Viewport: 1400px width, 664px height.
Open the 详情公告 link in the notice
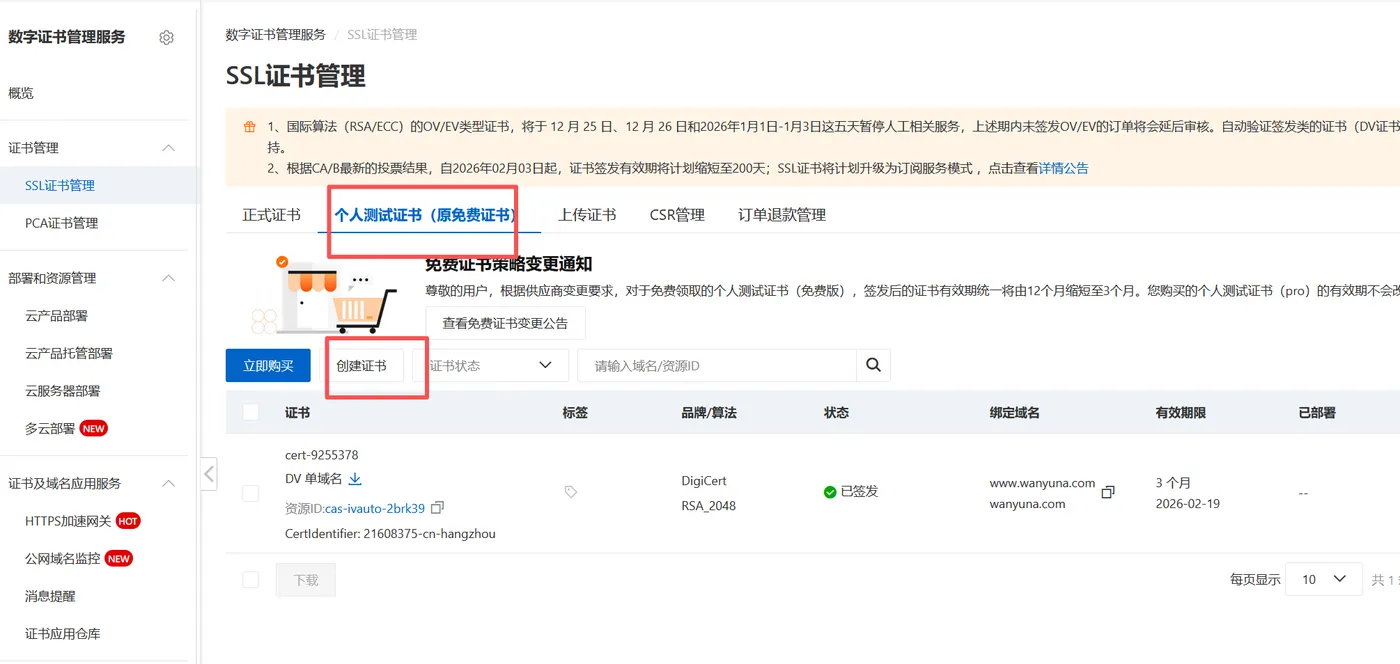click(1064, 169)
